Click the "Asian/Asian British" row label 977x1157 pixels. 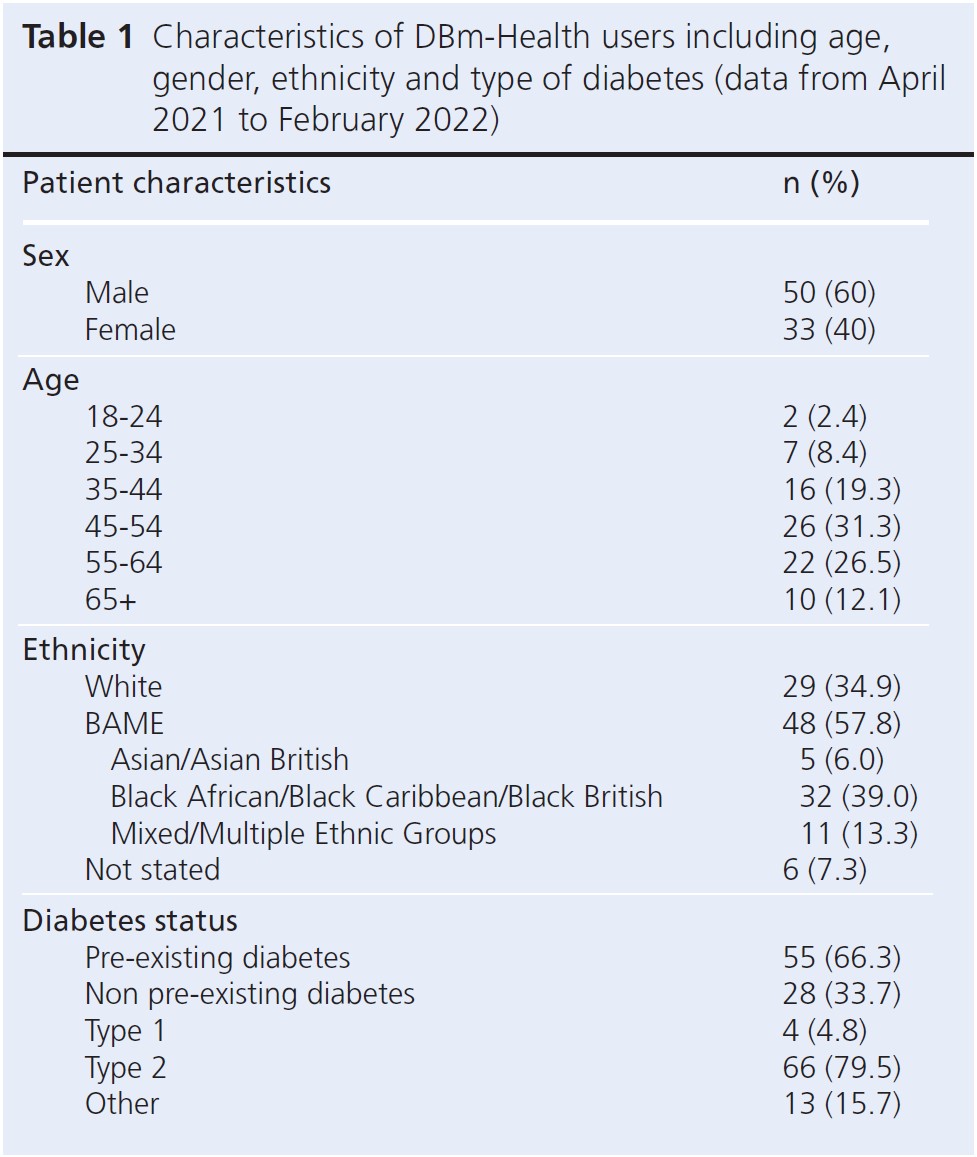[x=230, y=760]
